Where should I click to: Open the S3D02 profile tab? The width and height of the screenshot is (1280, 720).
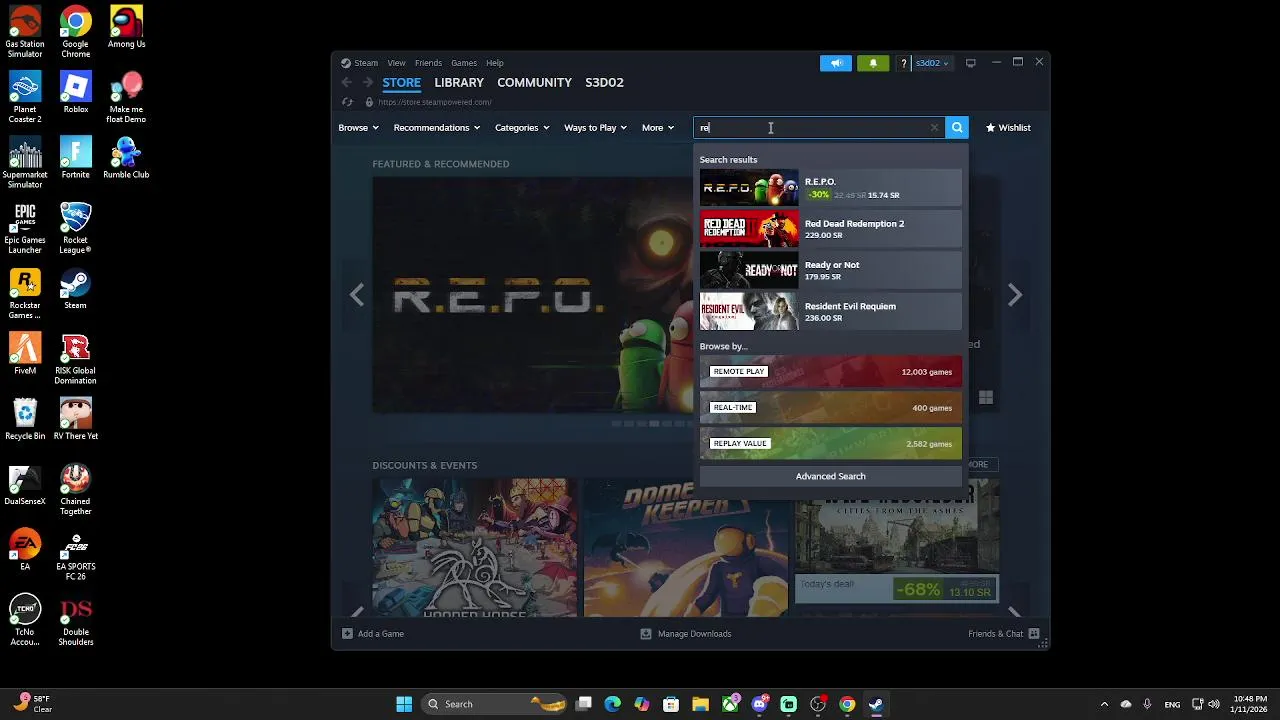click(x=604, y=83)
